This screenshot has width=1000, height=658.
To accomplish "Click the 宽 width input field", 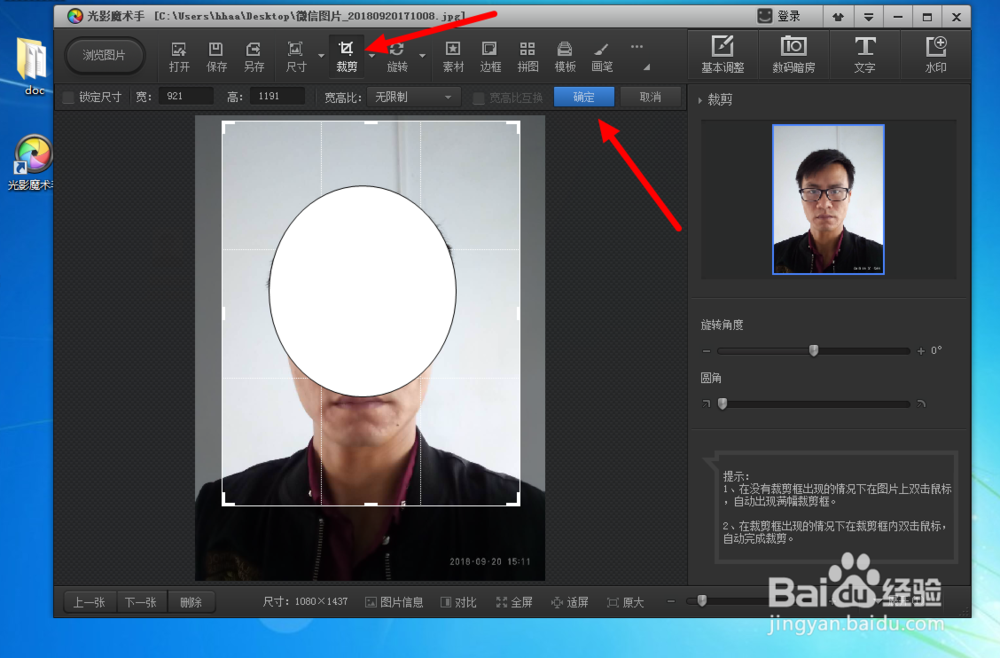I will coord(186,96).
